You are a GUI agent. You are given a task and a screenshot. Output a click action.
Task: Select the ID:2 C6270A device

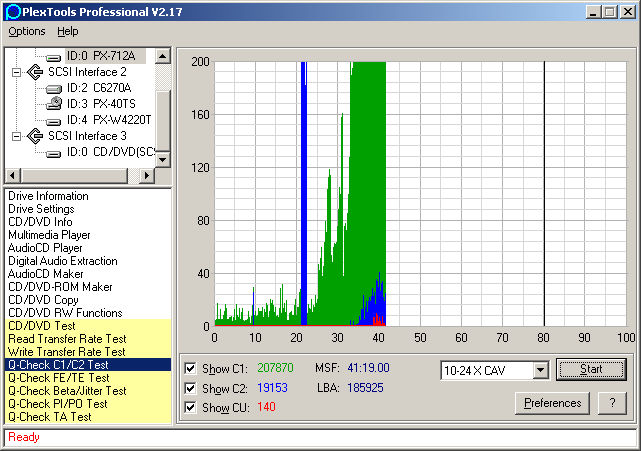99,88
